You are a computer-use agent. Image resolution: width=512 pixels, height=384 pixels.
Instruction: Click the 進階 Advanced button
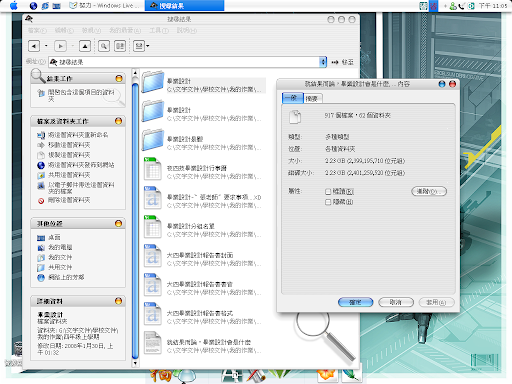429,191
